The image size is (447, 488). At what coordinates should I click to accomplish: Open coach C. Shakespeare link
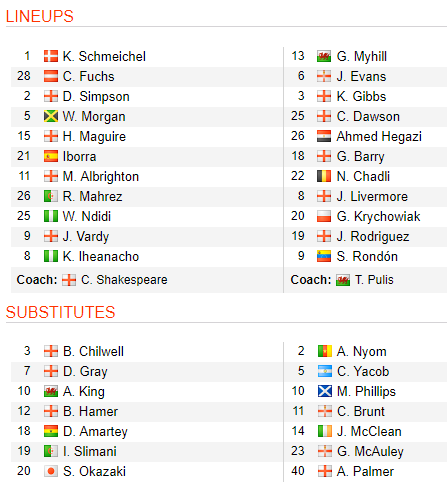(124, 280)
